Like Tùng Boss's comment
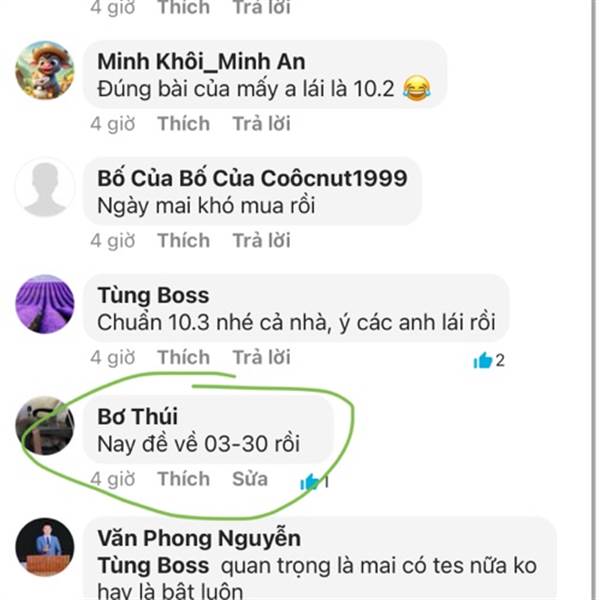Viewport: 600px width, 600px height. (x=184, y=357)
